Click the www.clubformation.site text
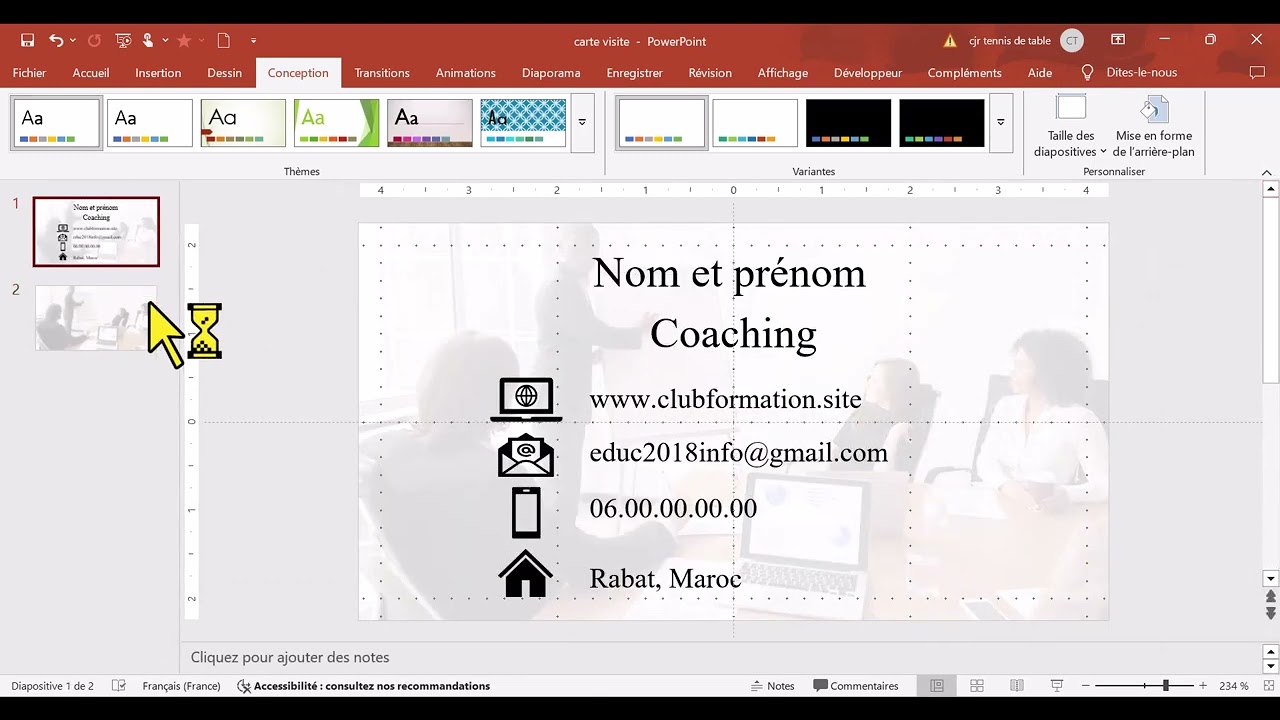Viewport: 1280px width, 720px height. tap(725, 399)
